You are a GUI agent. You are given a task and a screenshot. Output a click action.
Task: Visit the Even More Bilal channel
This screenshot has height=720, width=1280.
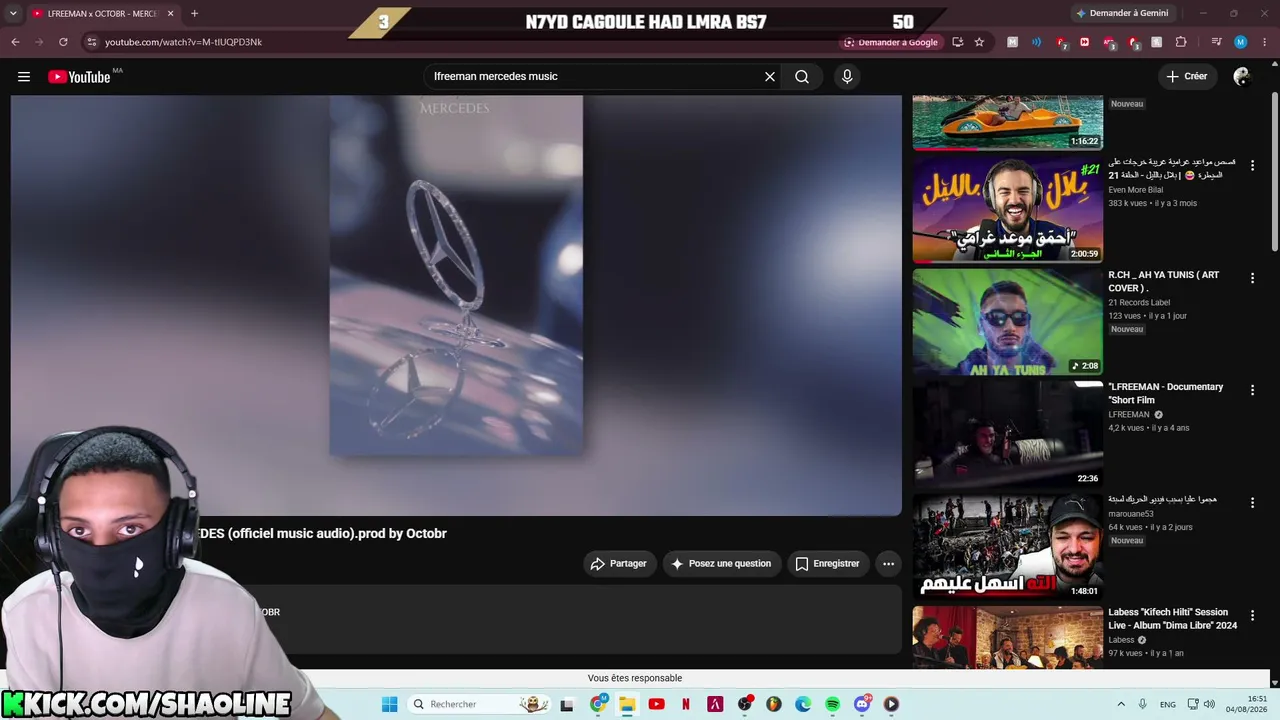(1135, 190)
